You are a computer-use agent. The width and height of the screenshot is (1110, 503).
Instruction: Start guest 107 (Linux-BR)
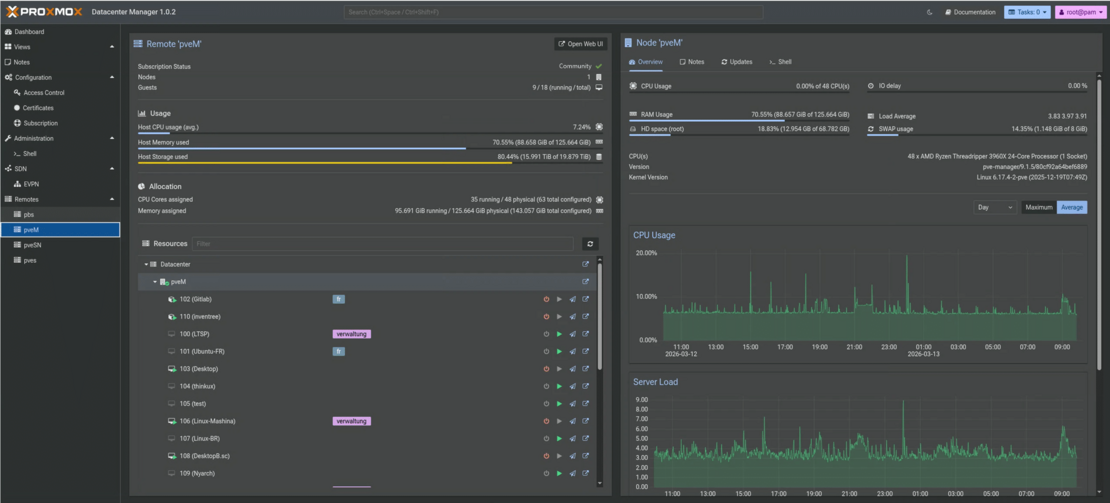pyautogui.click(x=559, y=439)
